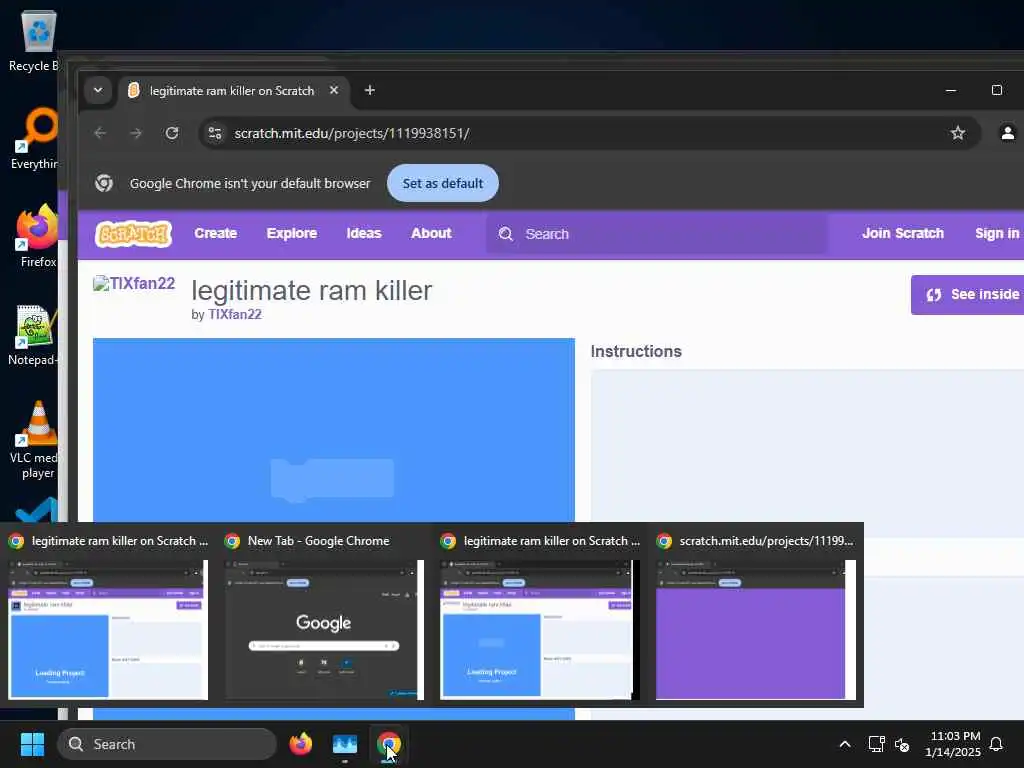
Task: Reload the Scratch project page
Action: click(x=172, y=133)
